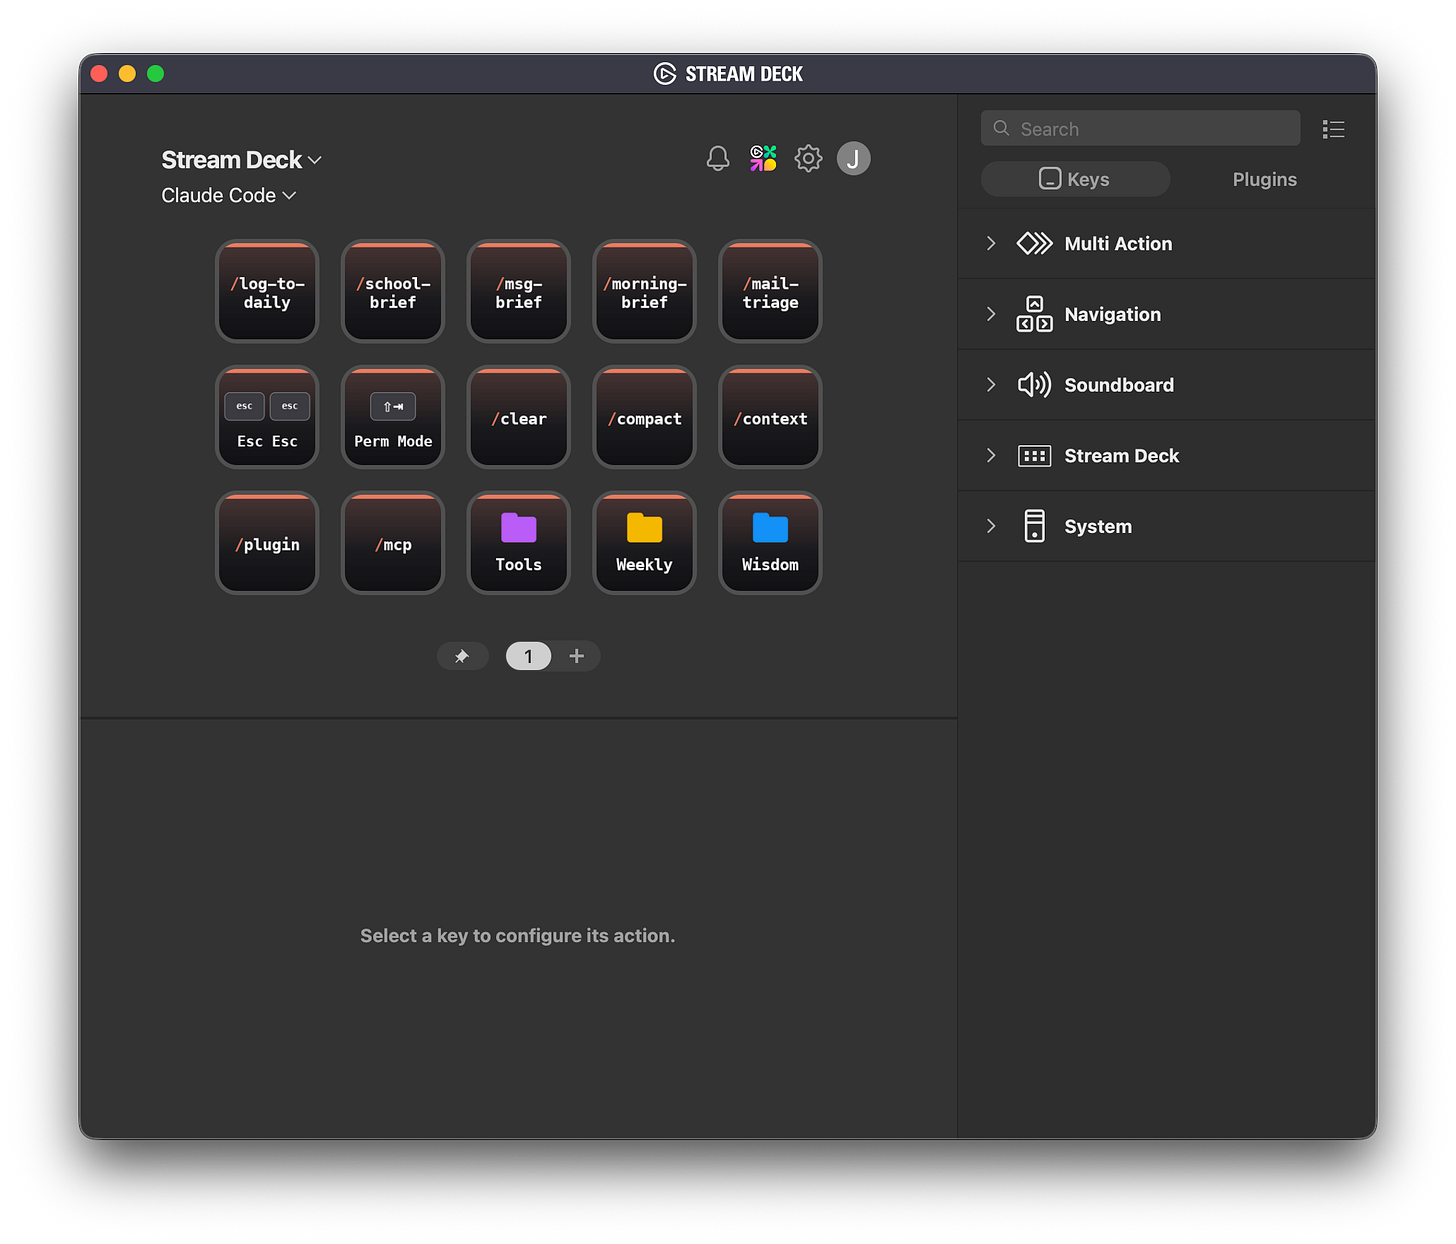Toggle the list view icon beside Search

click(1333, 129)
